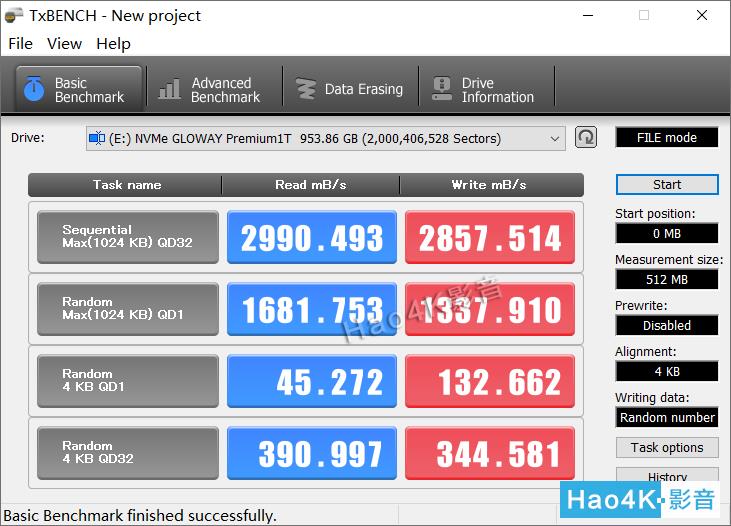Open the View menu
731x526 pixels.
[64, 43]
